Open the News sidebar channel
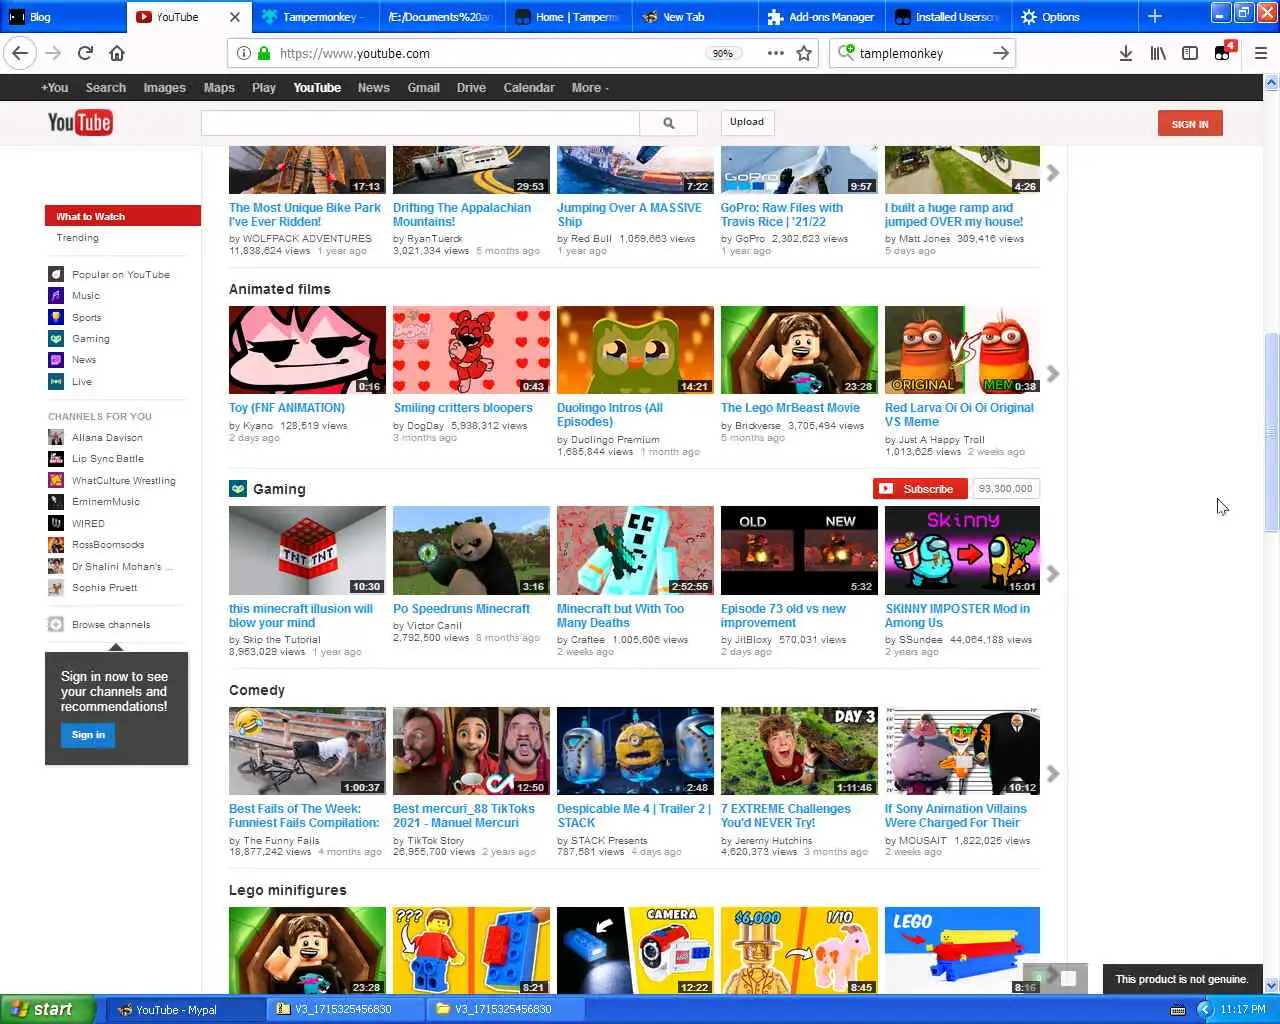 click(84, 360)
